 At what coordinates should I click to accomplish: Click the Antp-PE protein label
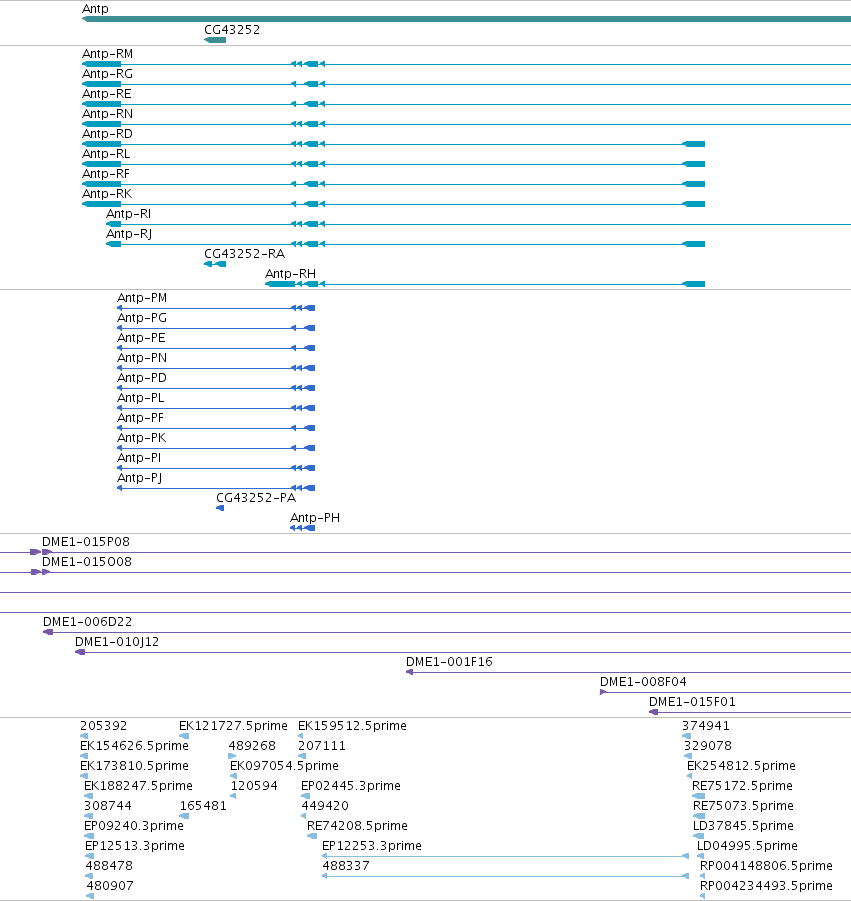(141, 338)
